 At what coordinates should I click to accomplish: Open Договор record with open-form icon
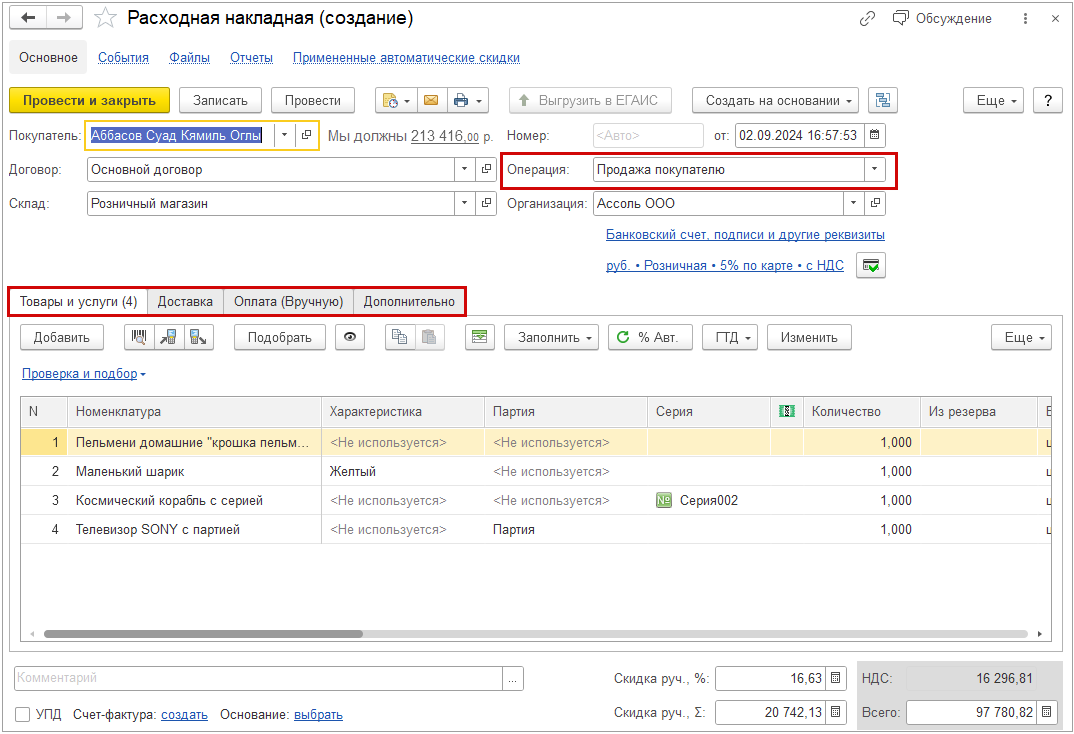tap(486, 169)
